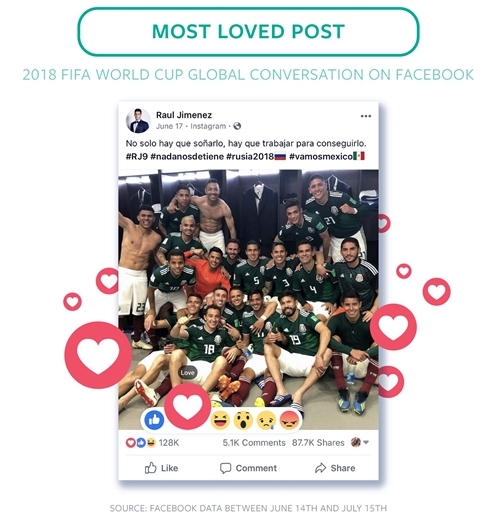View the 87.7K Shares list

(318, 443)
